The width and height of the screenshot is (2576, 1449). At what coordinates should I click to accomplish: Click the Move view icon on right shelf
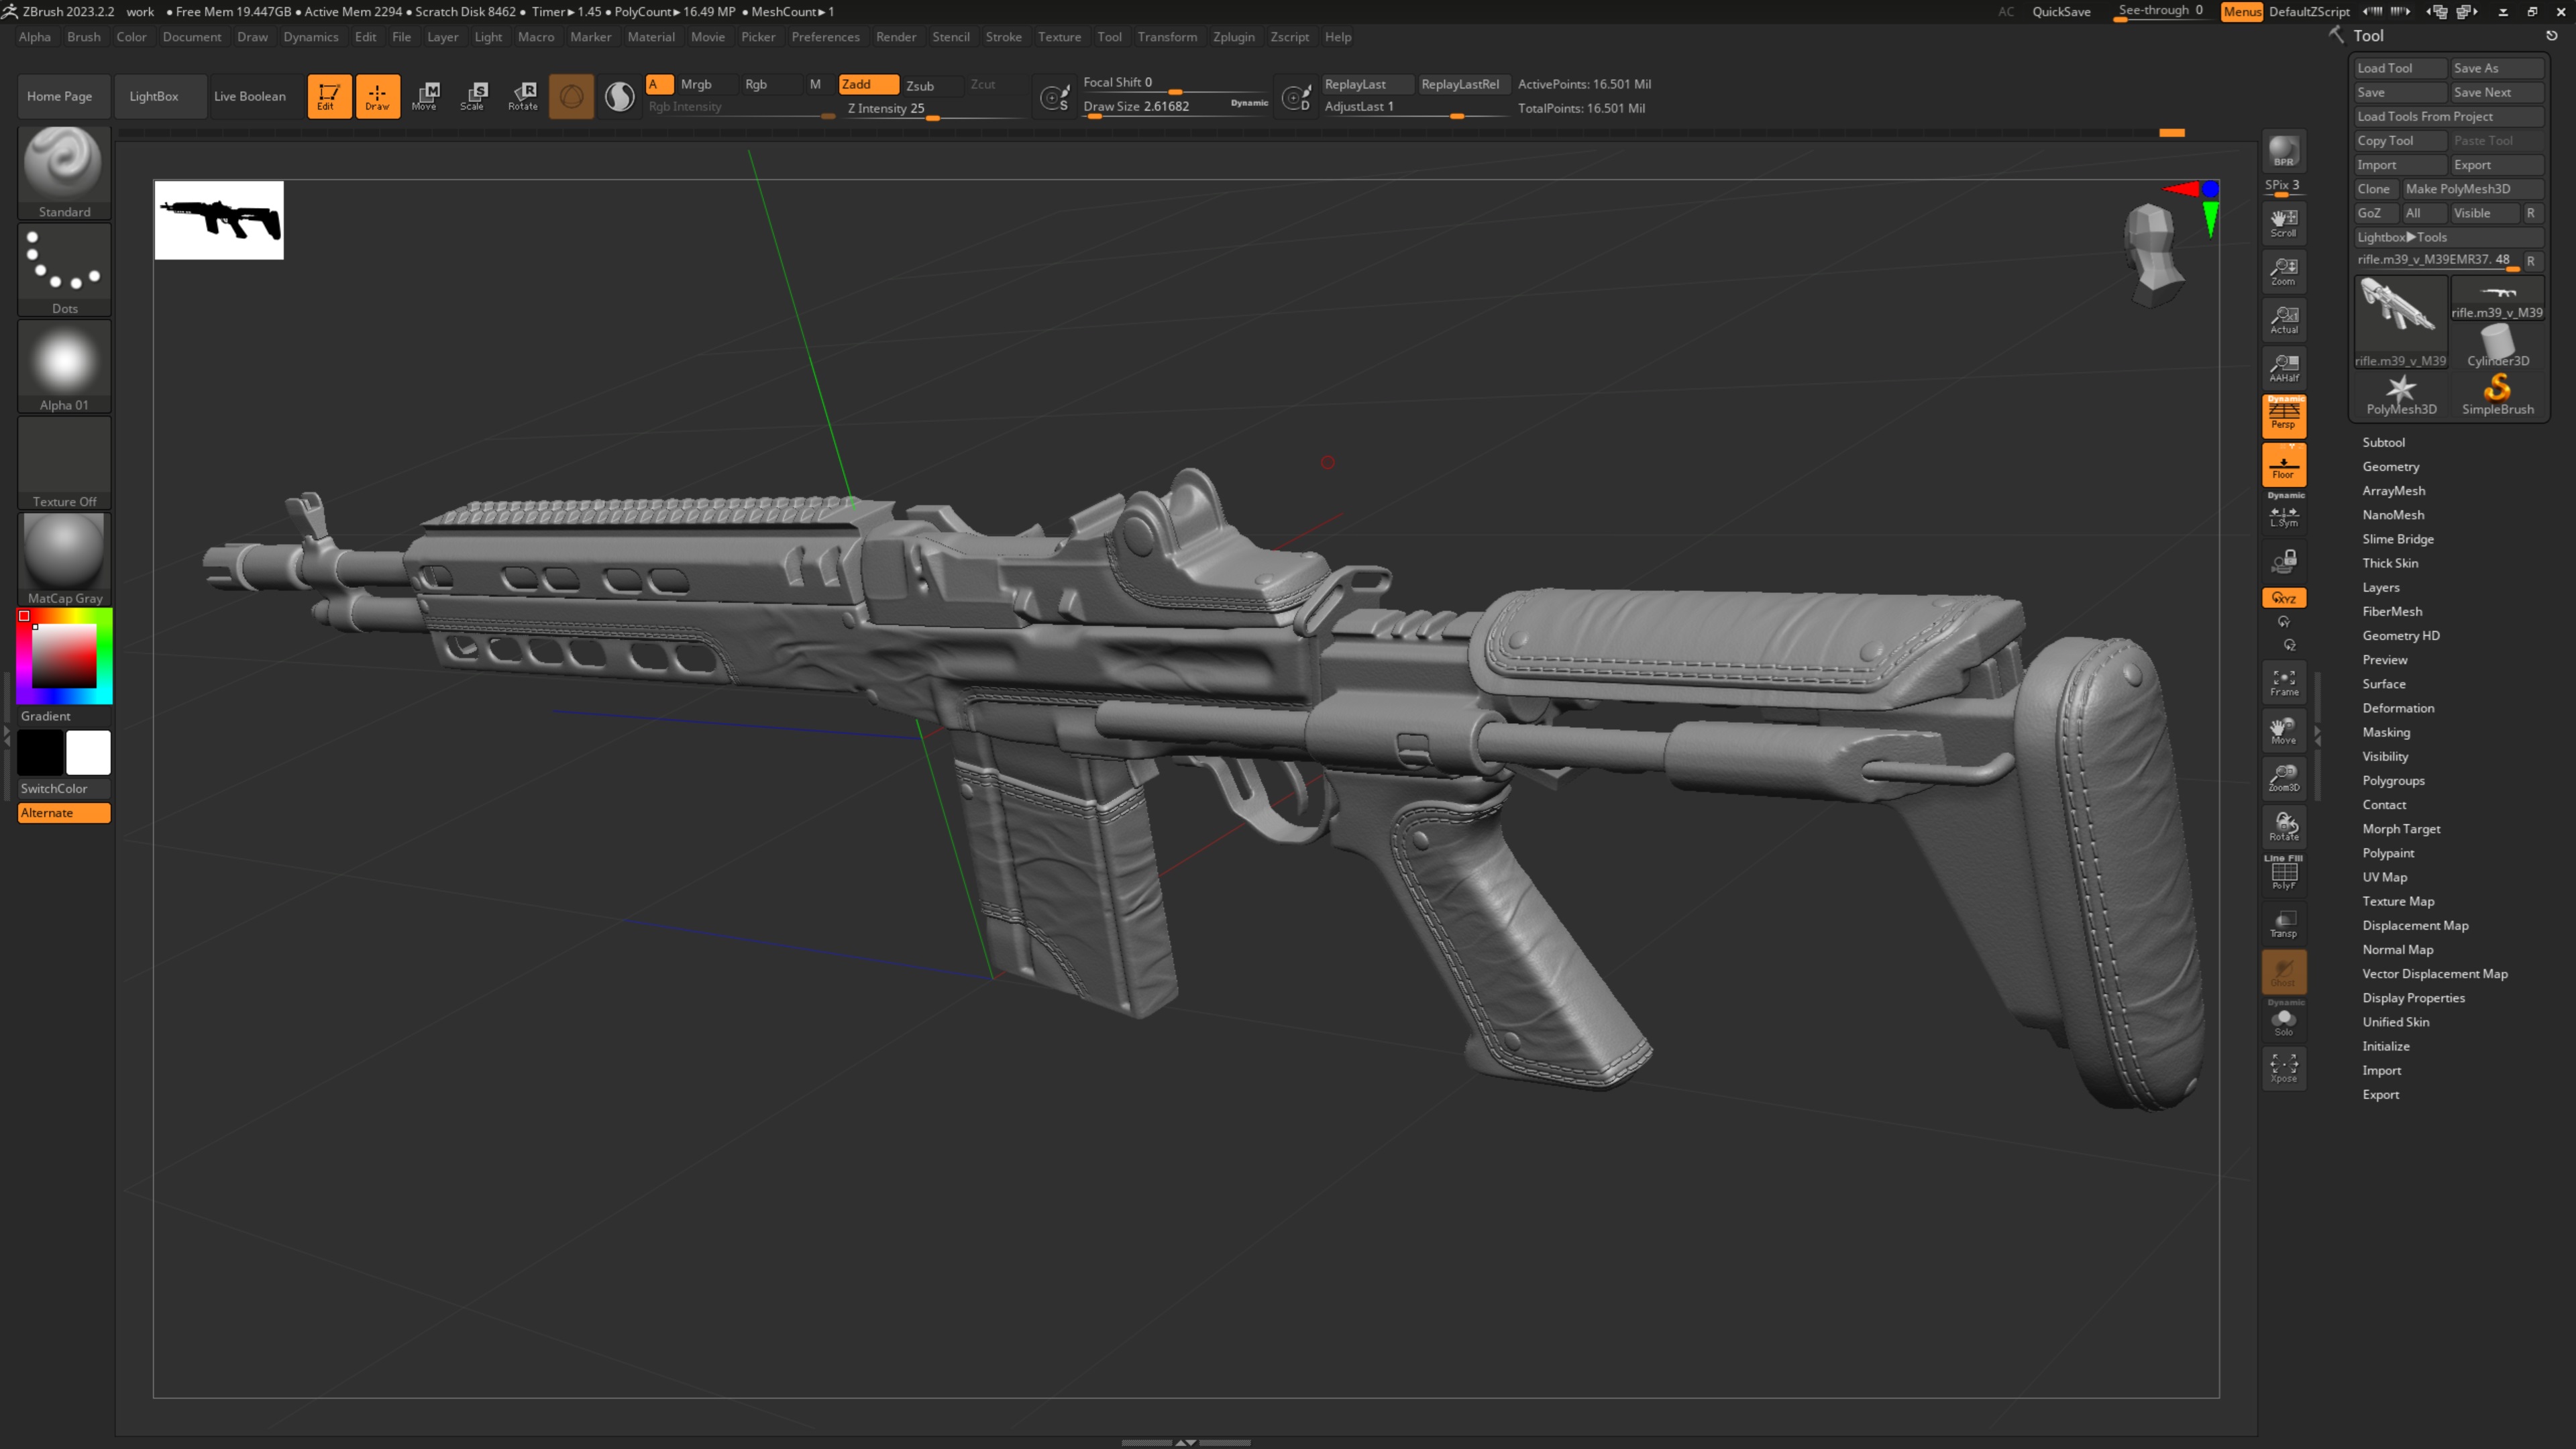(x=2284, y=730)
